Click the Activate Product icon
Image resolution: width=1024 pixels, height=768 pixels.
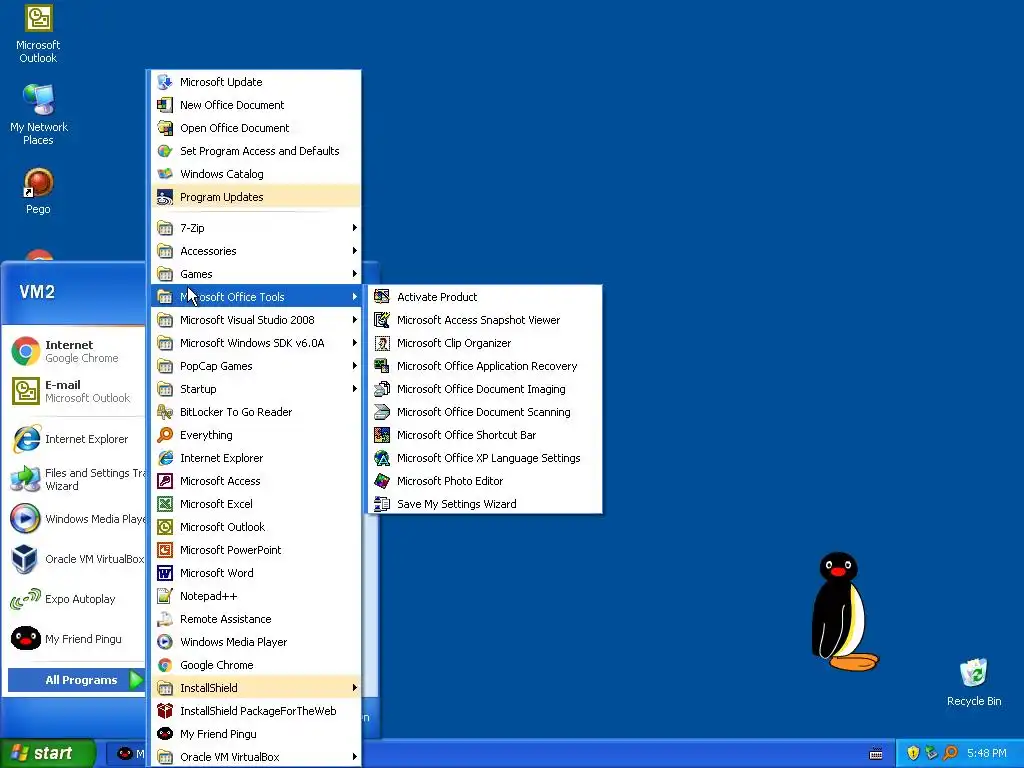pyautogui.click(x=382, y=296)
